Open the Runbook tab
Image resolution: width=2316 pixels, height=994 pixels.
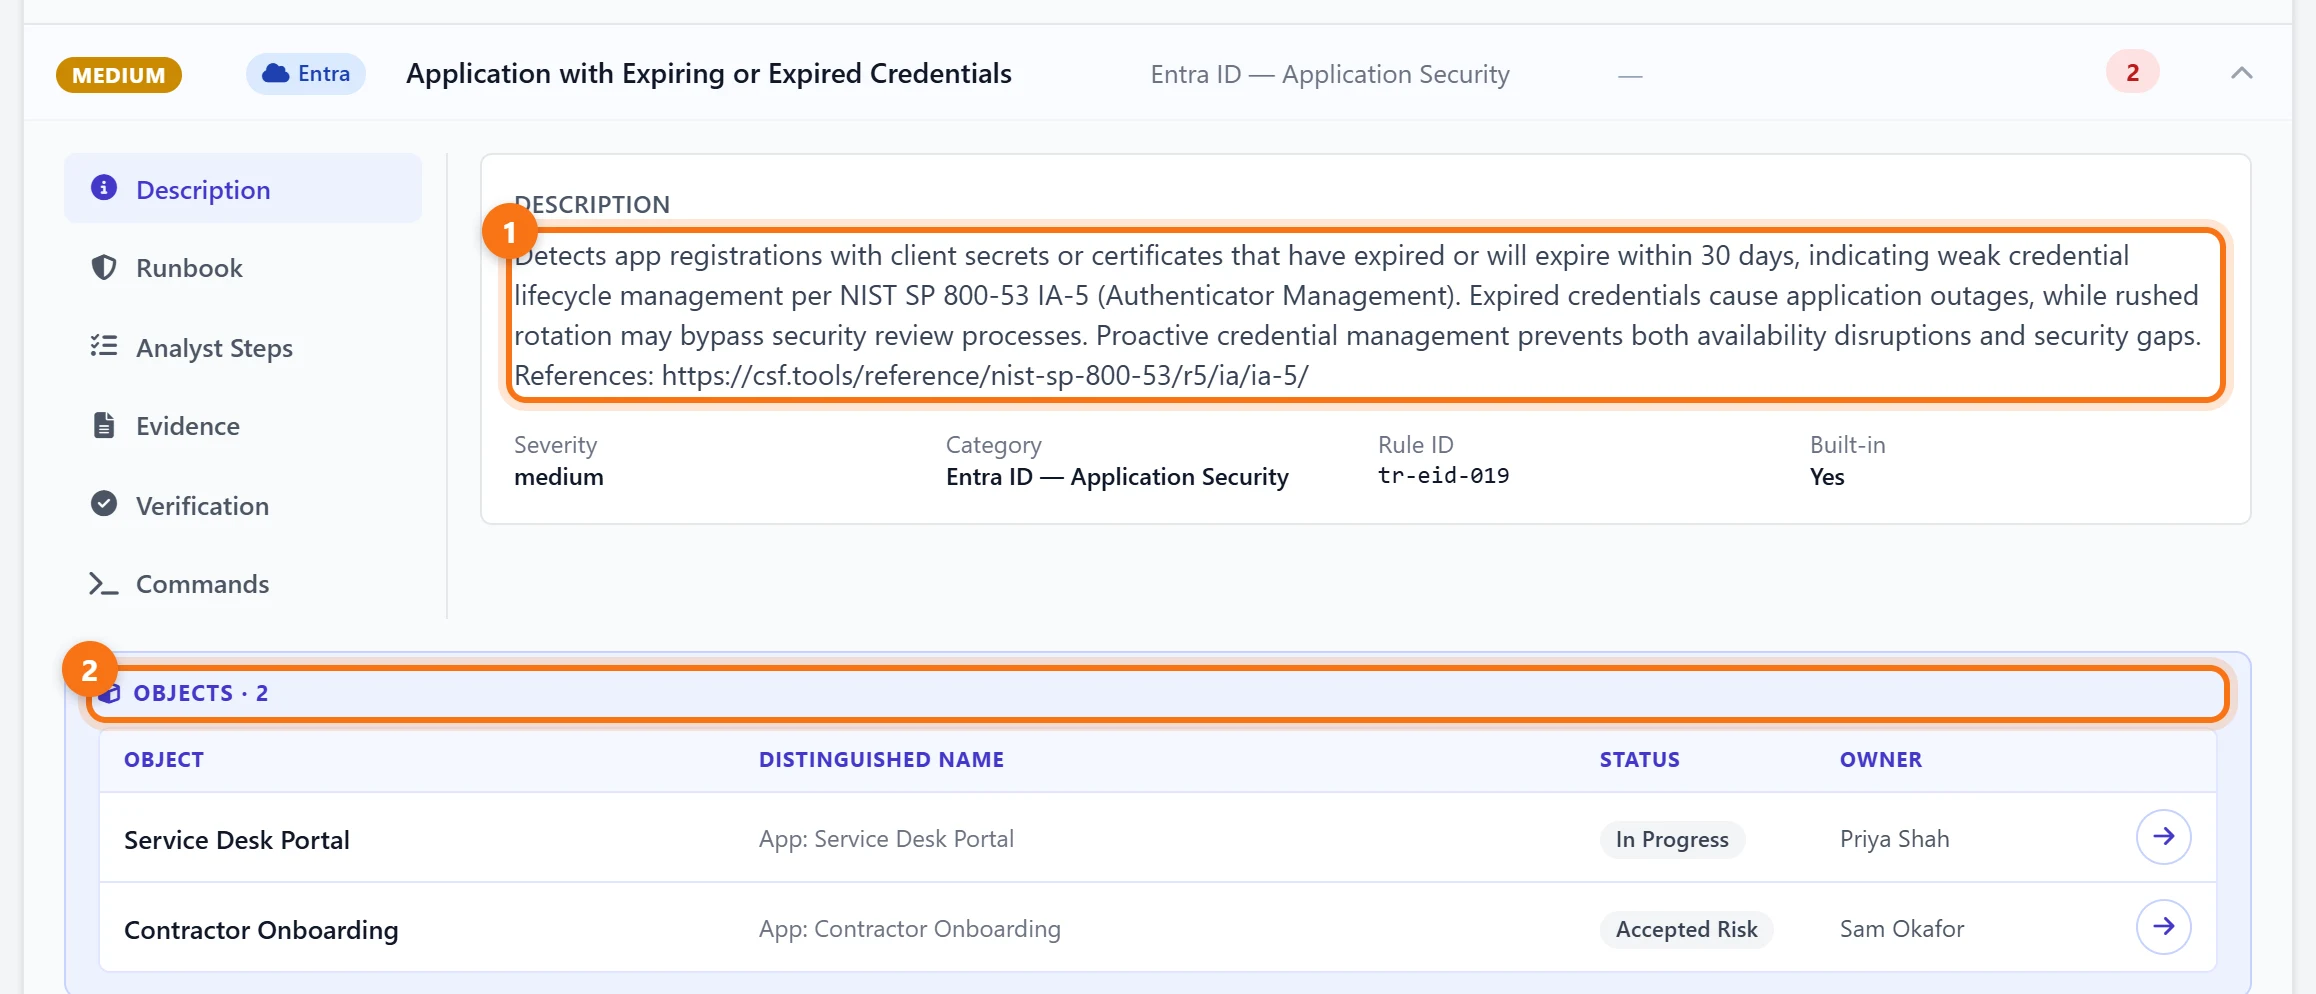click(243, 268)
